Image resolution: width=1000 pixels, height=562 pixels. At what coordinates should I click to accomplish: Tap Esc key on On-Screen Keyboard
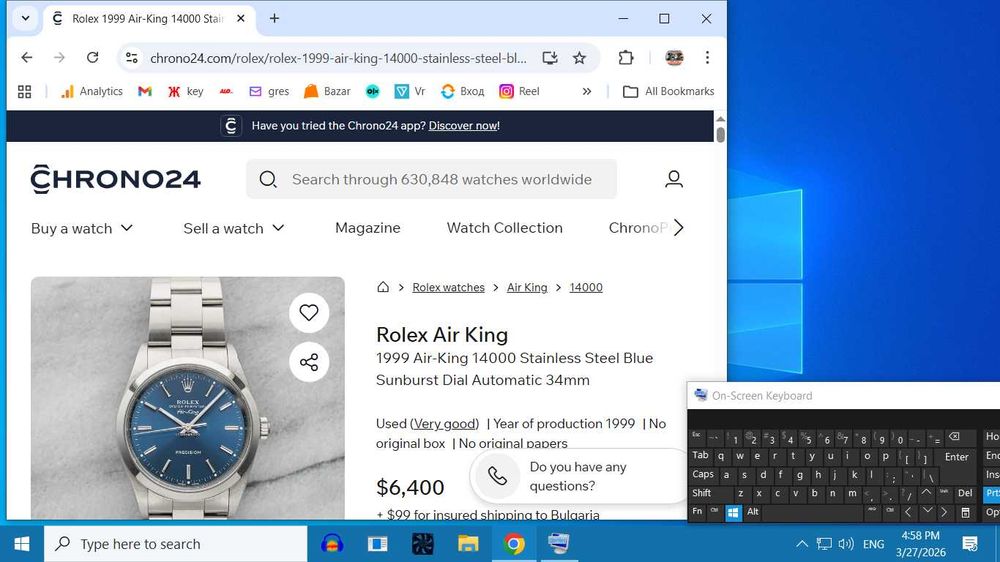point(696,435)
